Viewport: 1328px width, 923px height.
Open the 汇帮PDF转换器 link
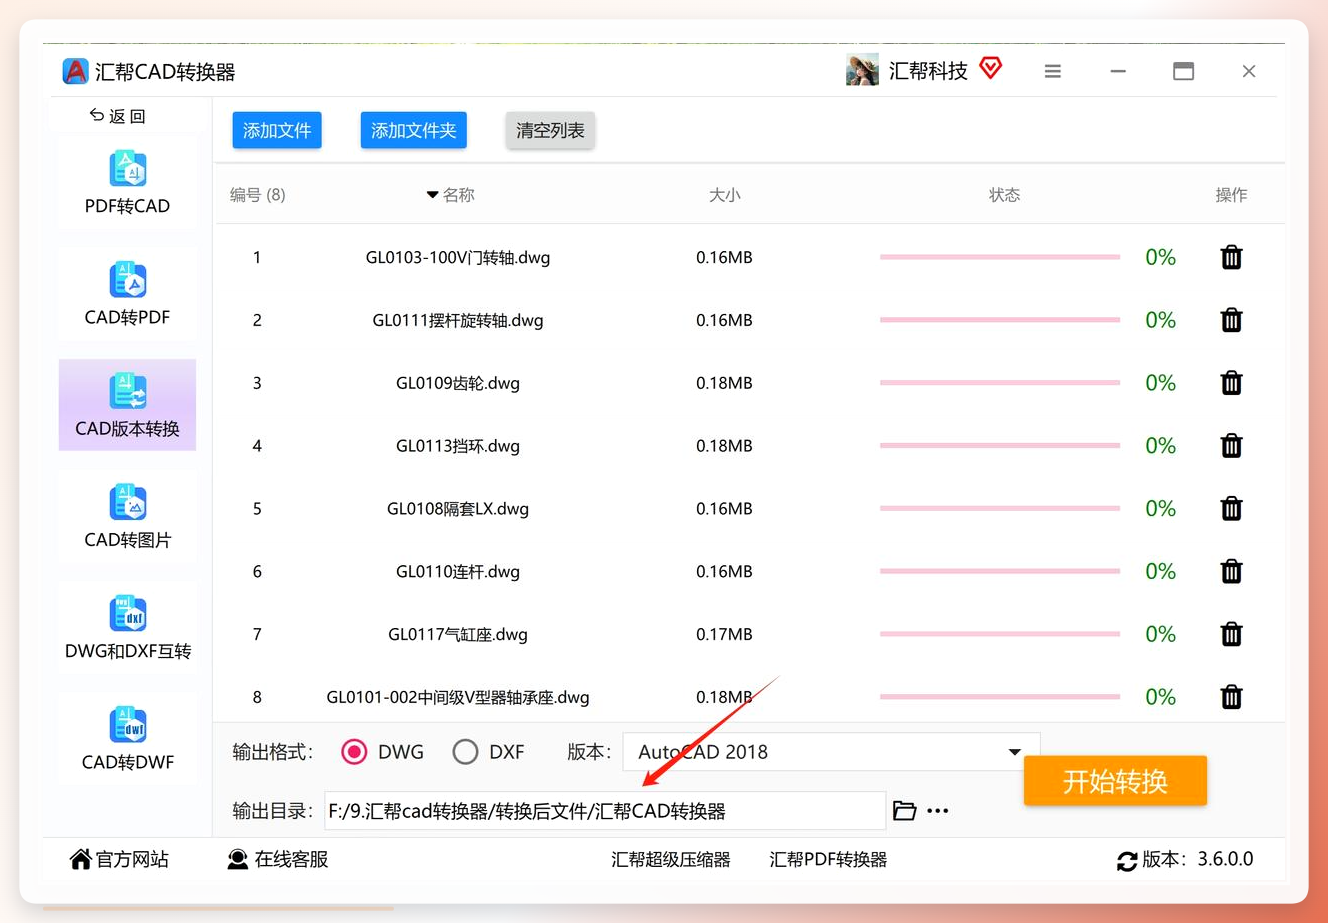828,859
